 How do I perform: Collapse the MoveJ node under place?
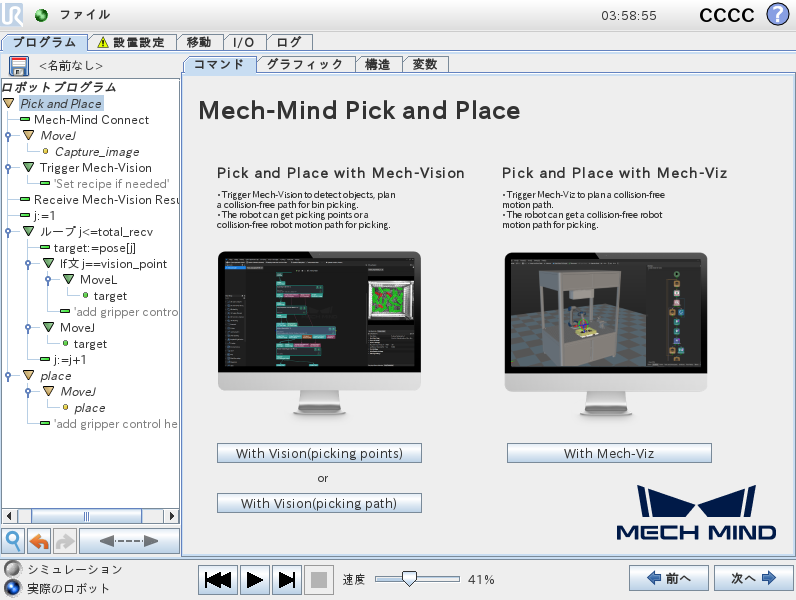point(48,391)
